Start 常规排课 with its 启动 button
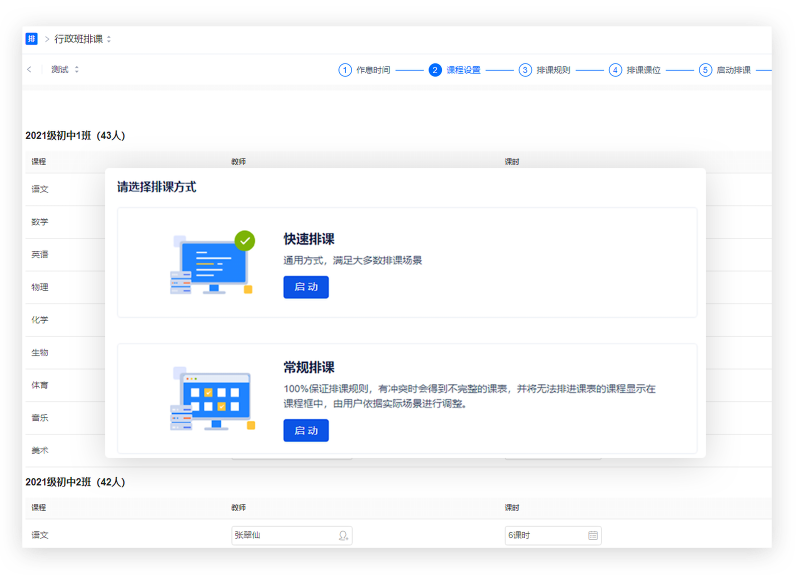The image size is (803, 575). pyautogui.click(x=306, y=431)
